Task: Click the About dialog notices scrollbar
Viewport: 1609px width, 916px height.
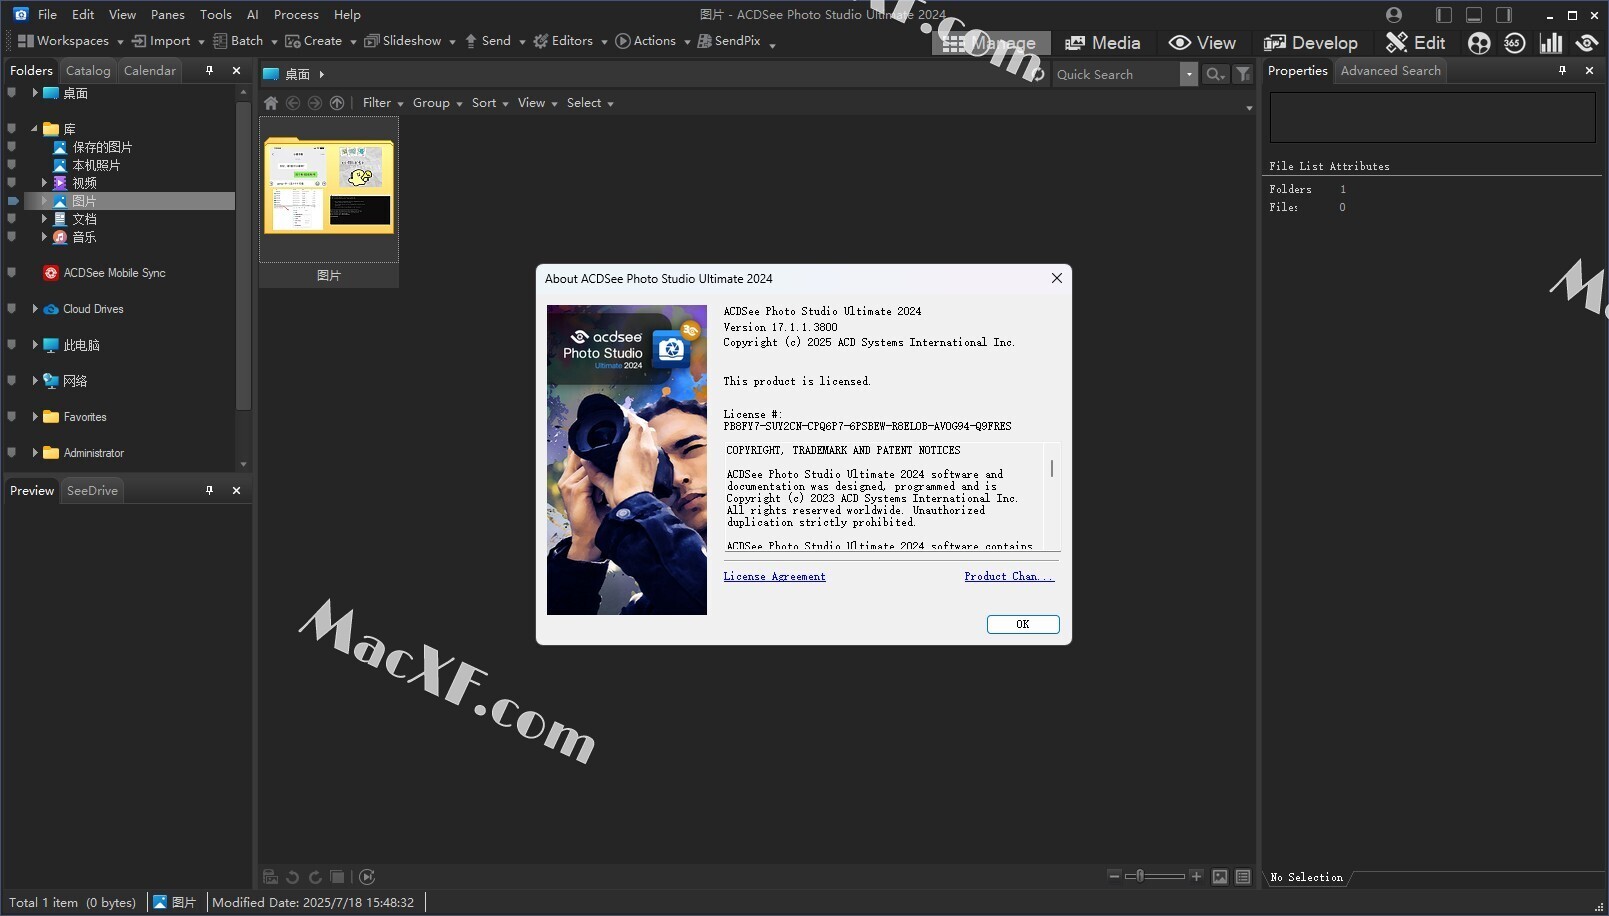Action: click(x=1052, y=496)
